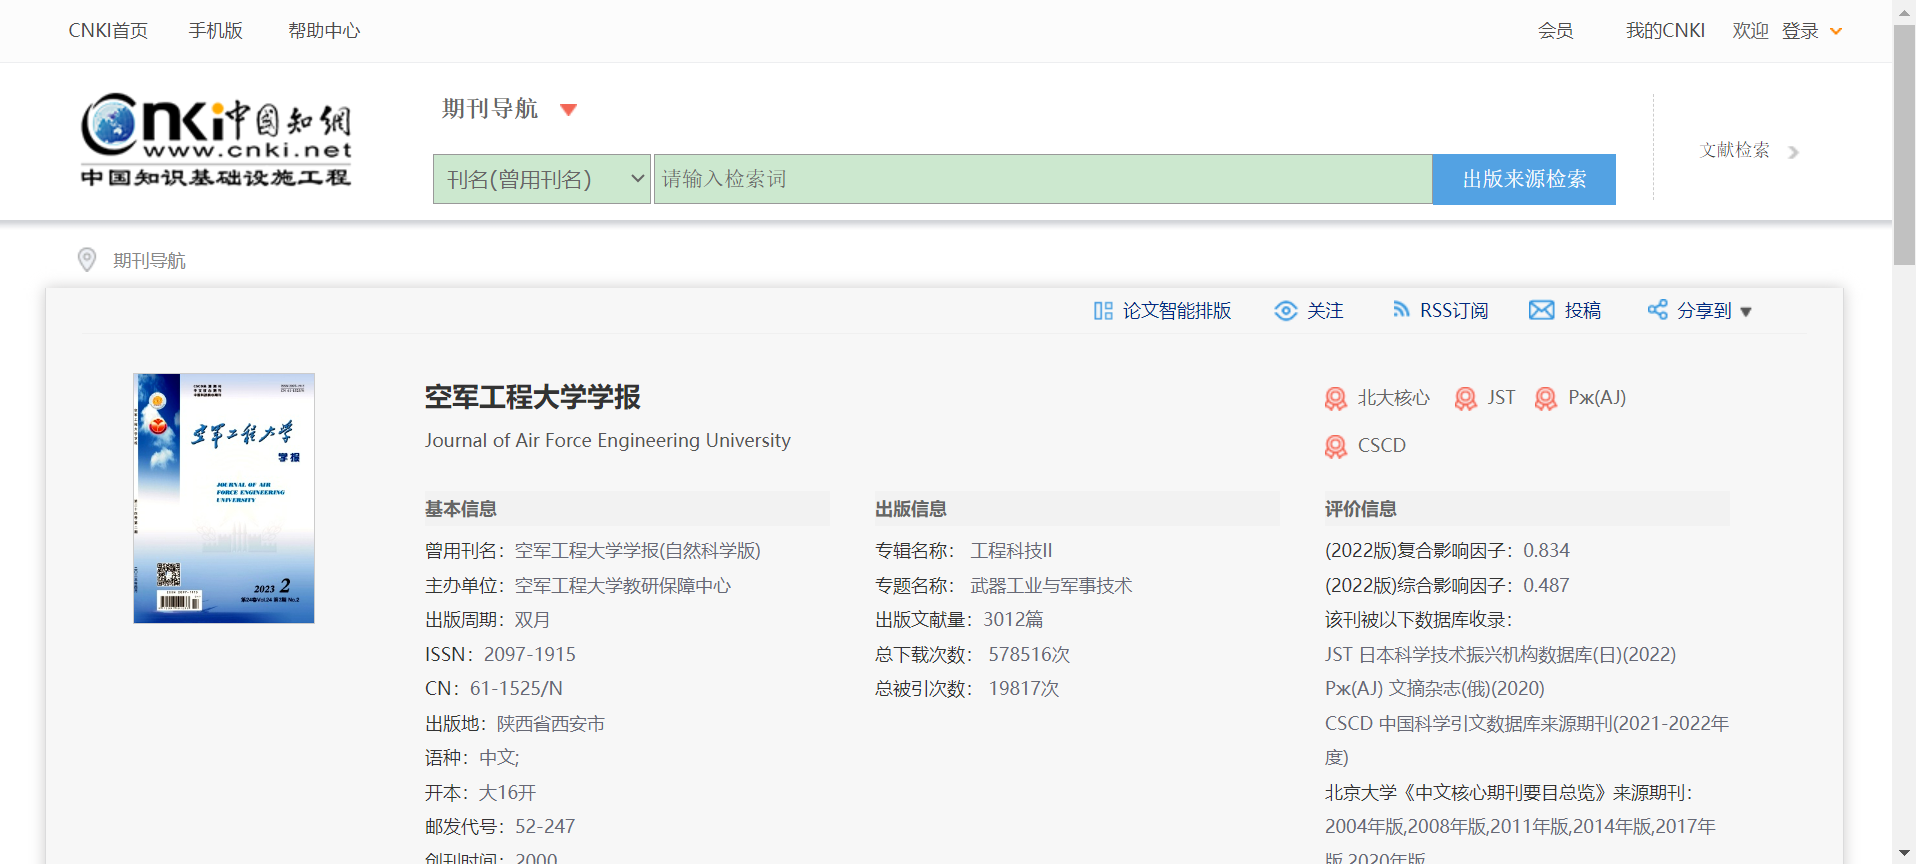Expand the login dropdown arrow beside 登录
Screen dimensions: 1916x864
1836,31
